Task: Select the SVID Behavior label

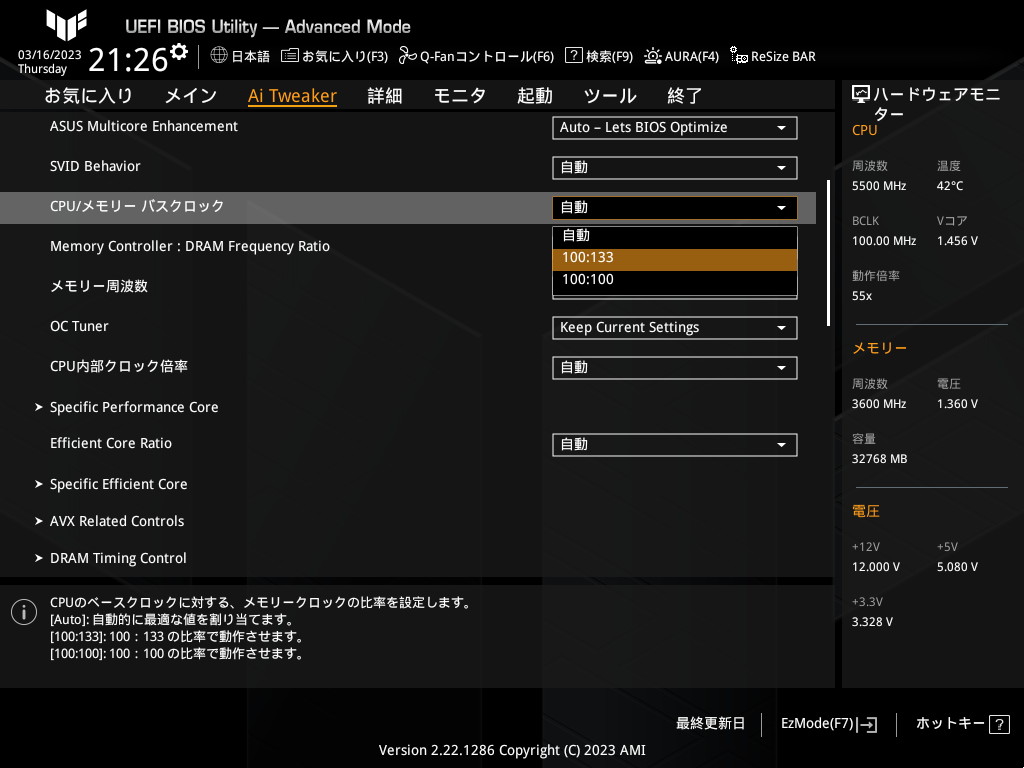Action: tap(95, 167)
